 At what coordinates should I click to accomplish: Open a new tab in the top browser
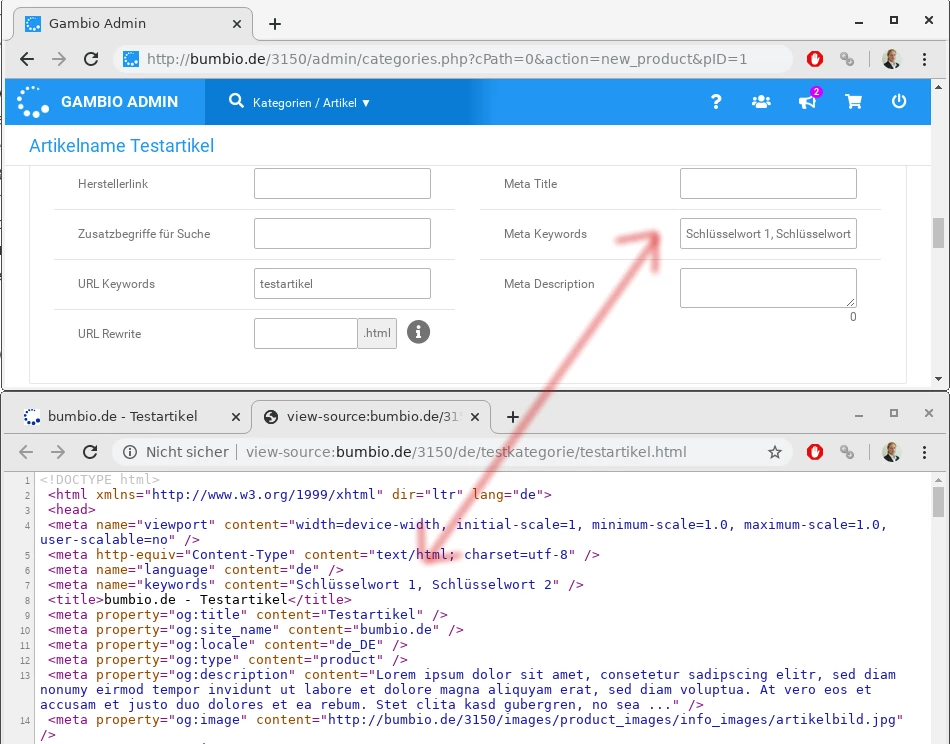[275, 24]
